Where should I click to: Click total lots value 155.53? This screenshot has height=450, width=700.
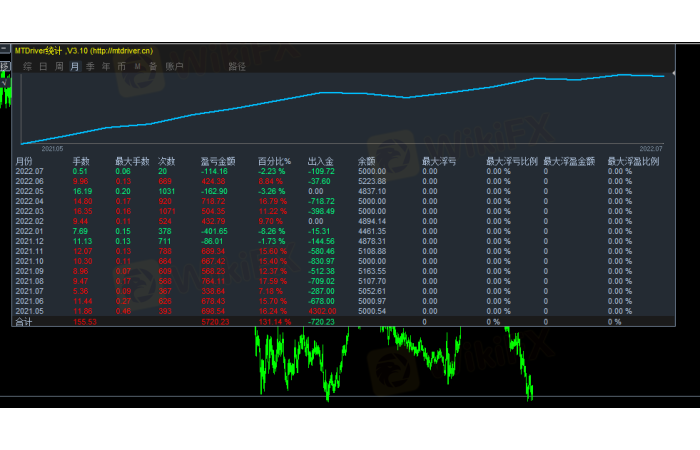click(84, 322)
